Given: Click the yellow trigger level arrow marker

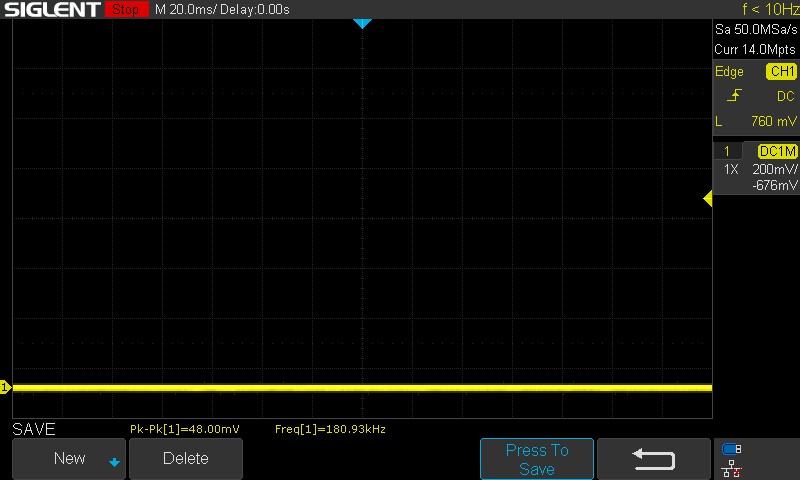Looking at the screenshot, I should pos(708,198).
